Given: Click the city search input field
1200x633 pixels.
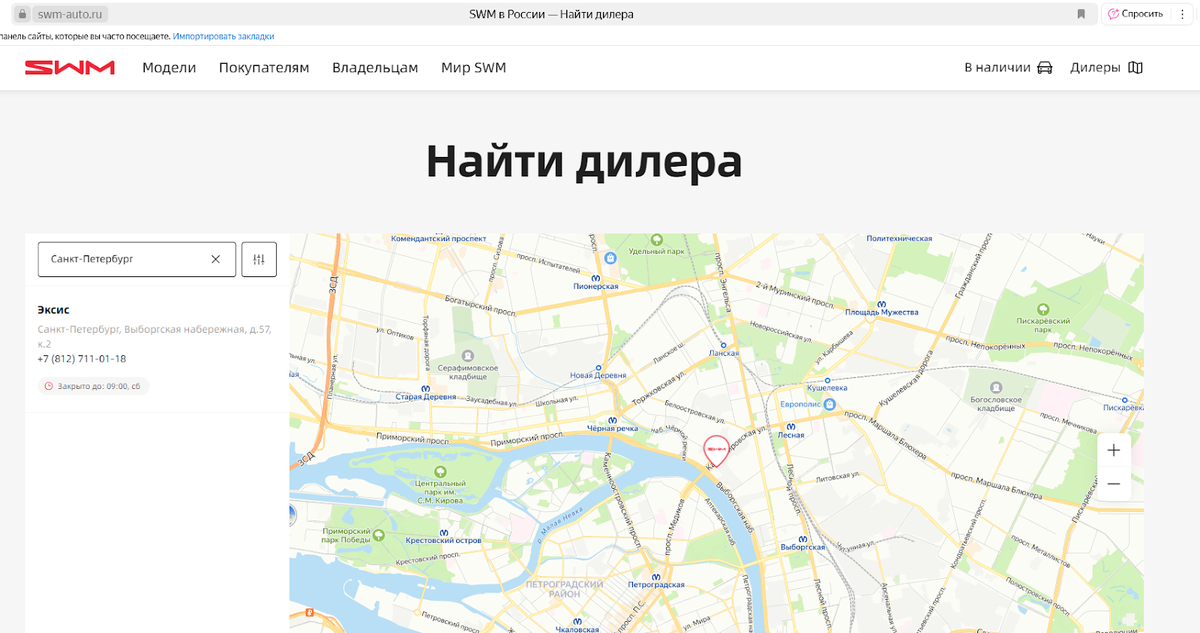Looking at the screenshot, I should coord(137,259).
